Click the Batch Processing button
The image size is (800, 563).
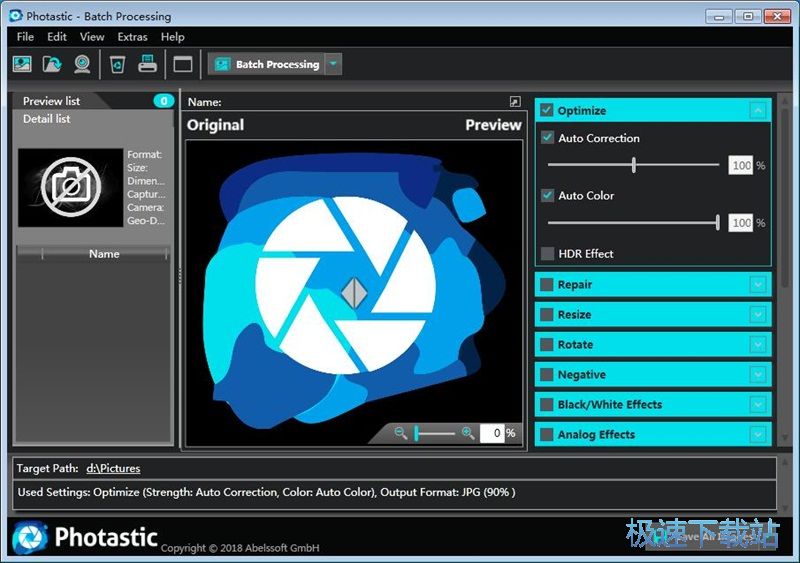266,64
